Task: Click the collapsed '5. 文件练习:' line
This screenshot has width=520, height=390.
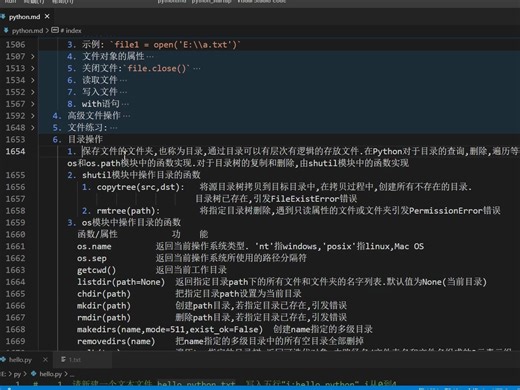Action: 85,128
